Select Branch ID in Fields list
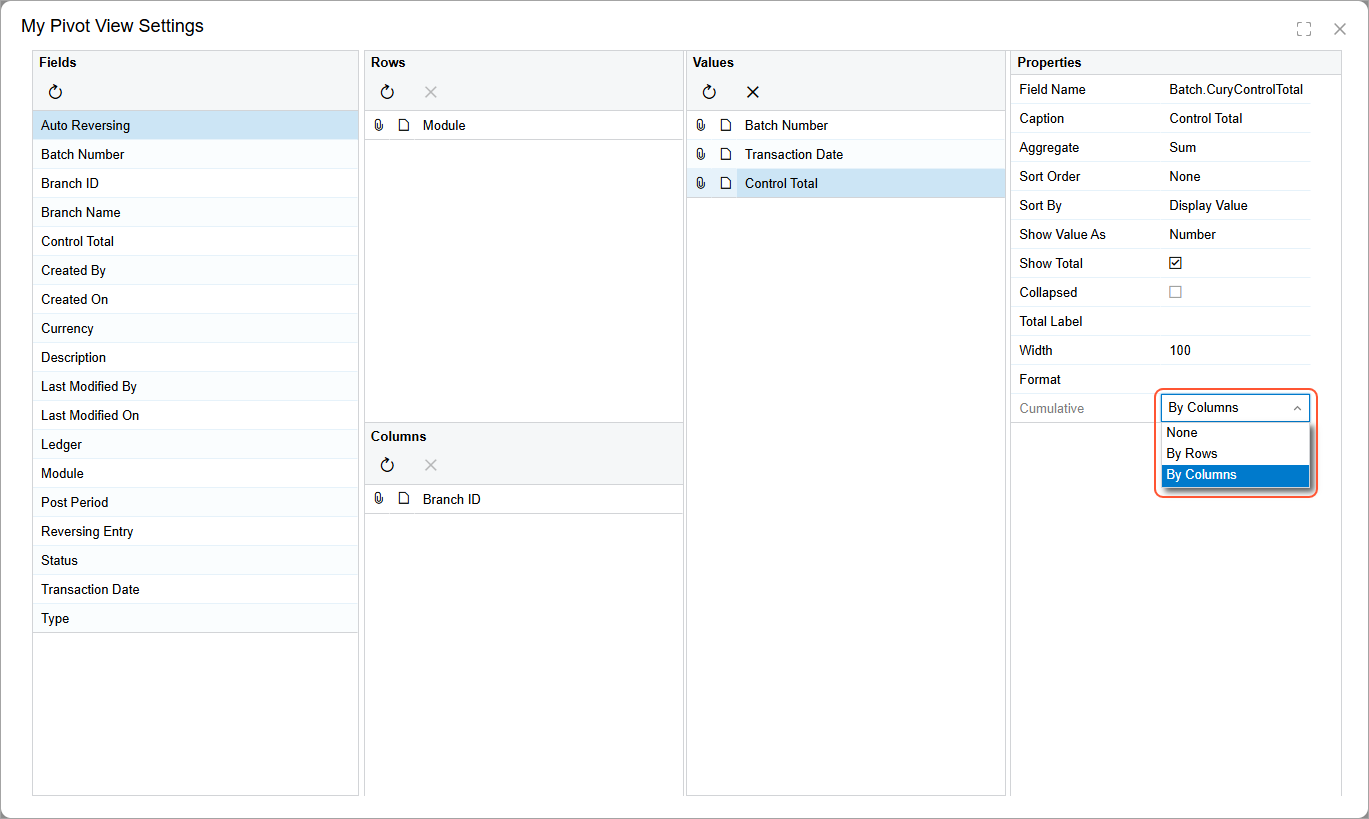The width and height of the screenshot is (1369, 819). click(x=195, y=183)
